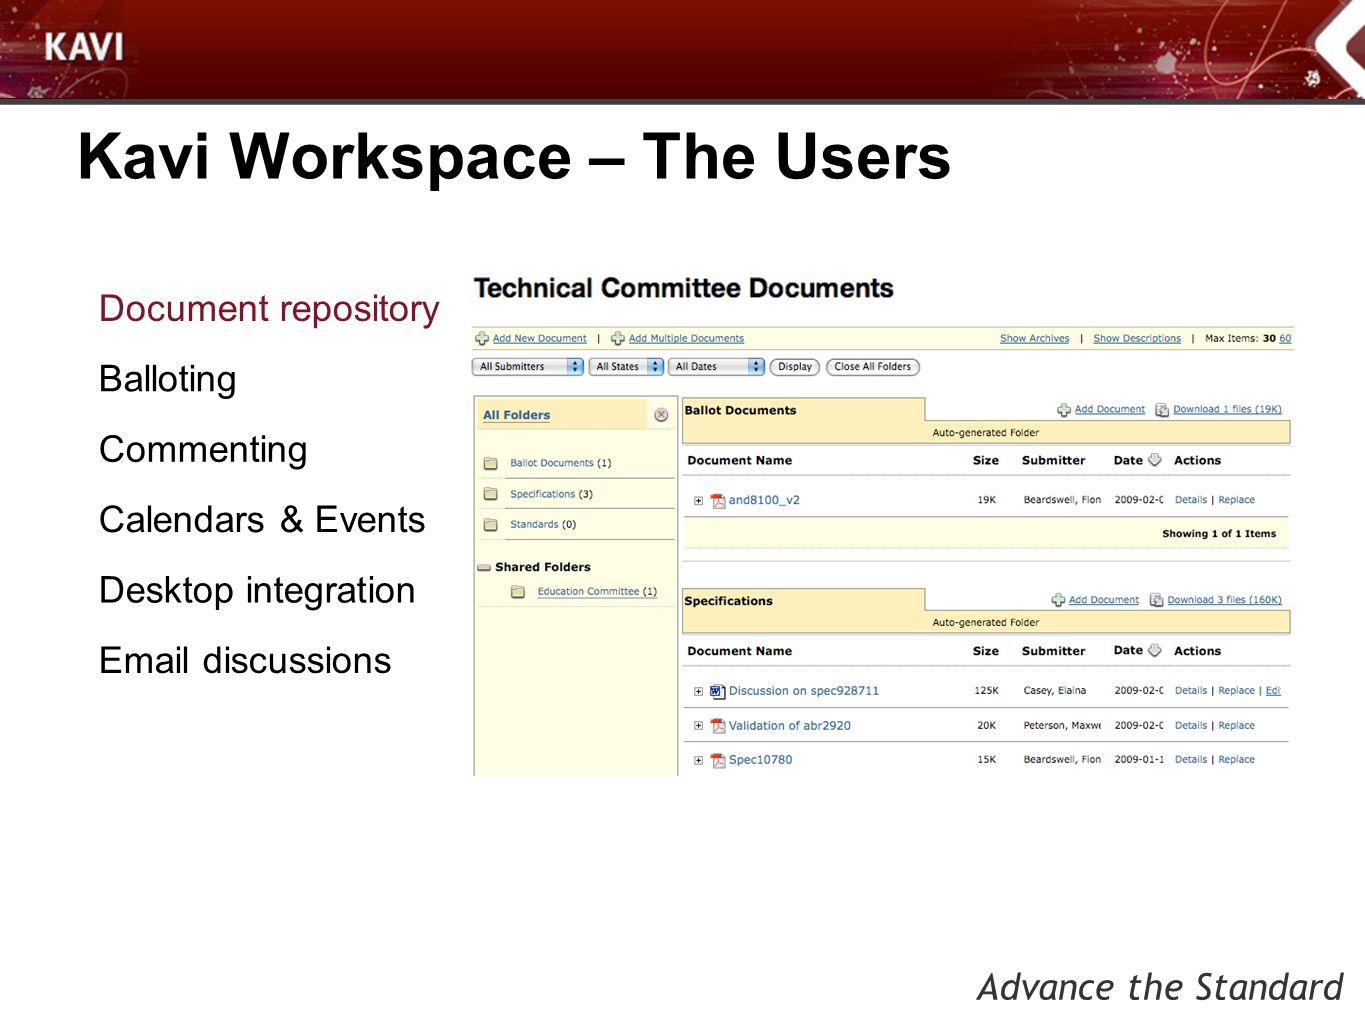The width and height of the screenshot is (1365, 1024).
Task: Click the Standards folder icon
Action: [491, 525]
